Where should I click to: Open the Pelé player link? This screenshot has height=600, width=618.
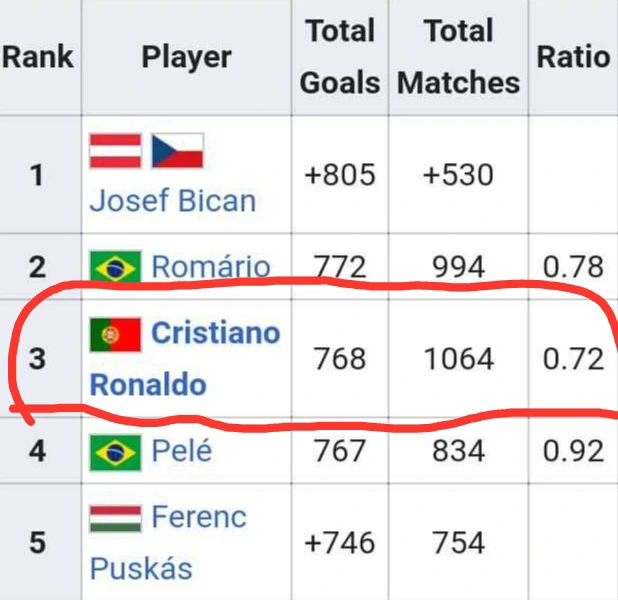coord(181,451)
